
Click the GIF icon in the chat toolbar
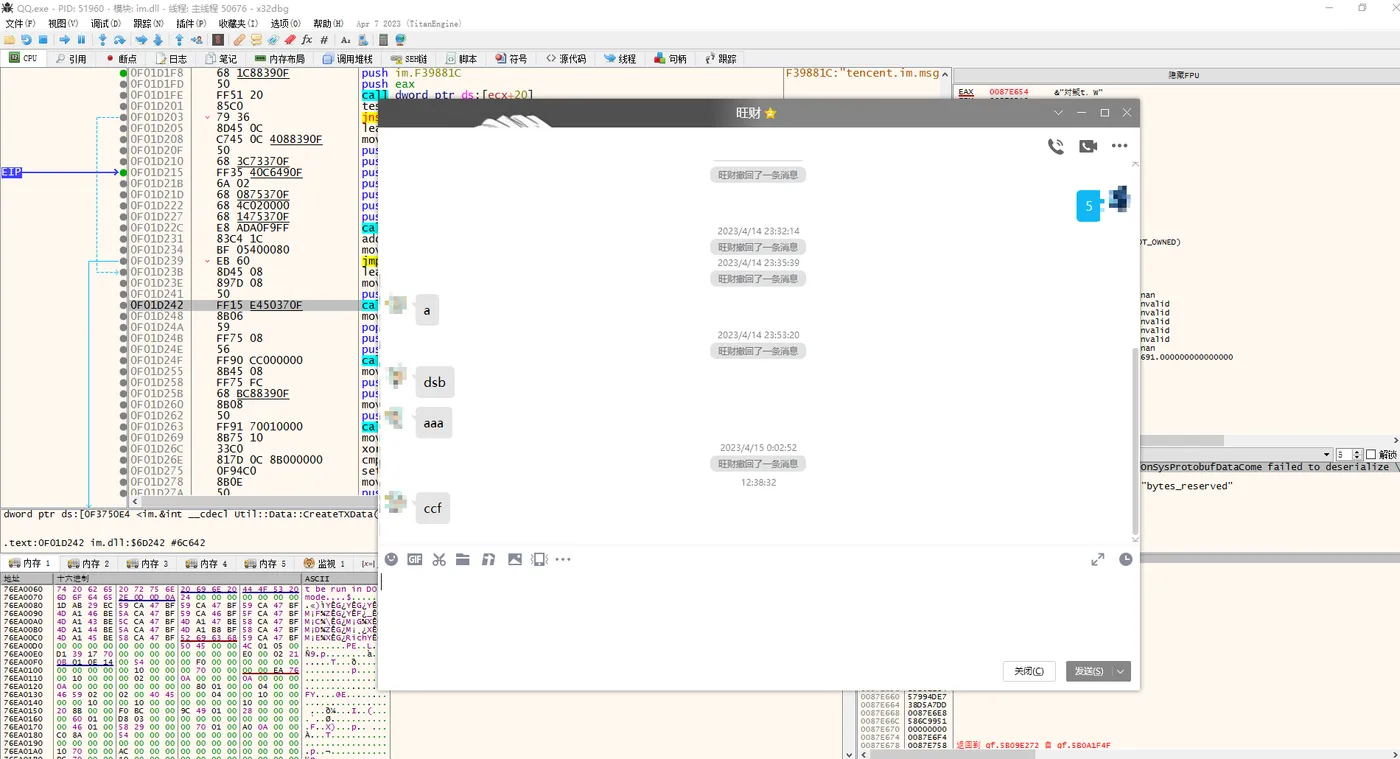click(414, 559)
